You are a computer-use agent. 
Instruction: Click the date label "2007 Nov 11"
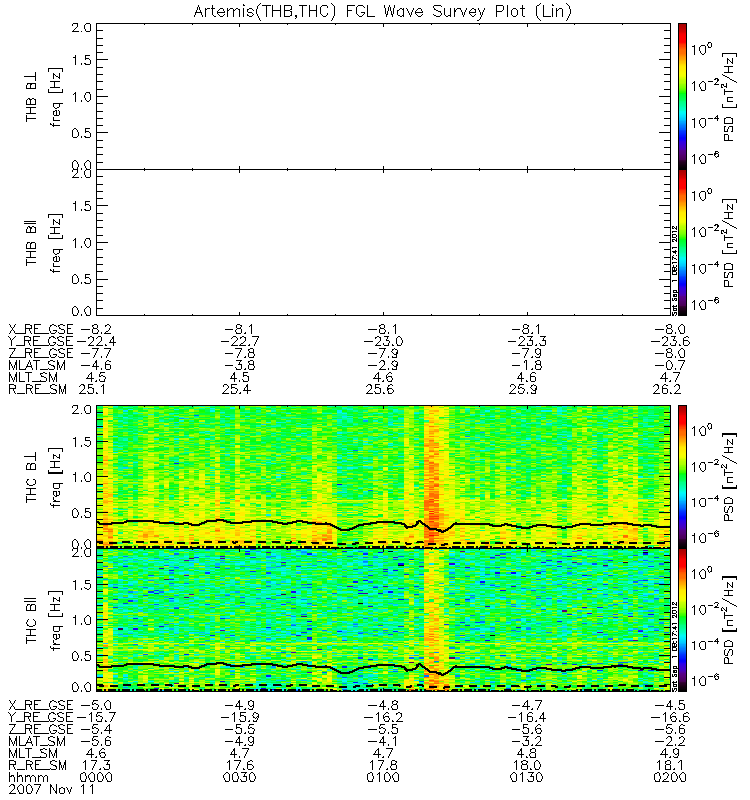point(52,790)
